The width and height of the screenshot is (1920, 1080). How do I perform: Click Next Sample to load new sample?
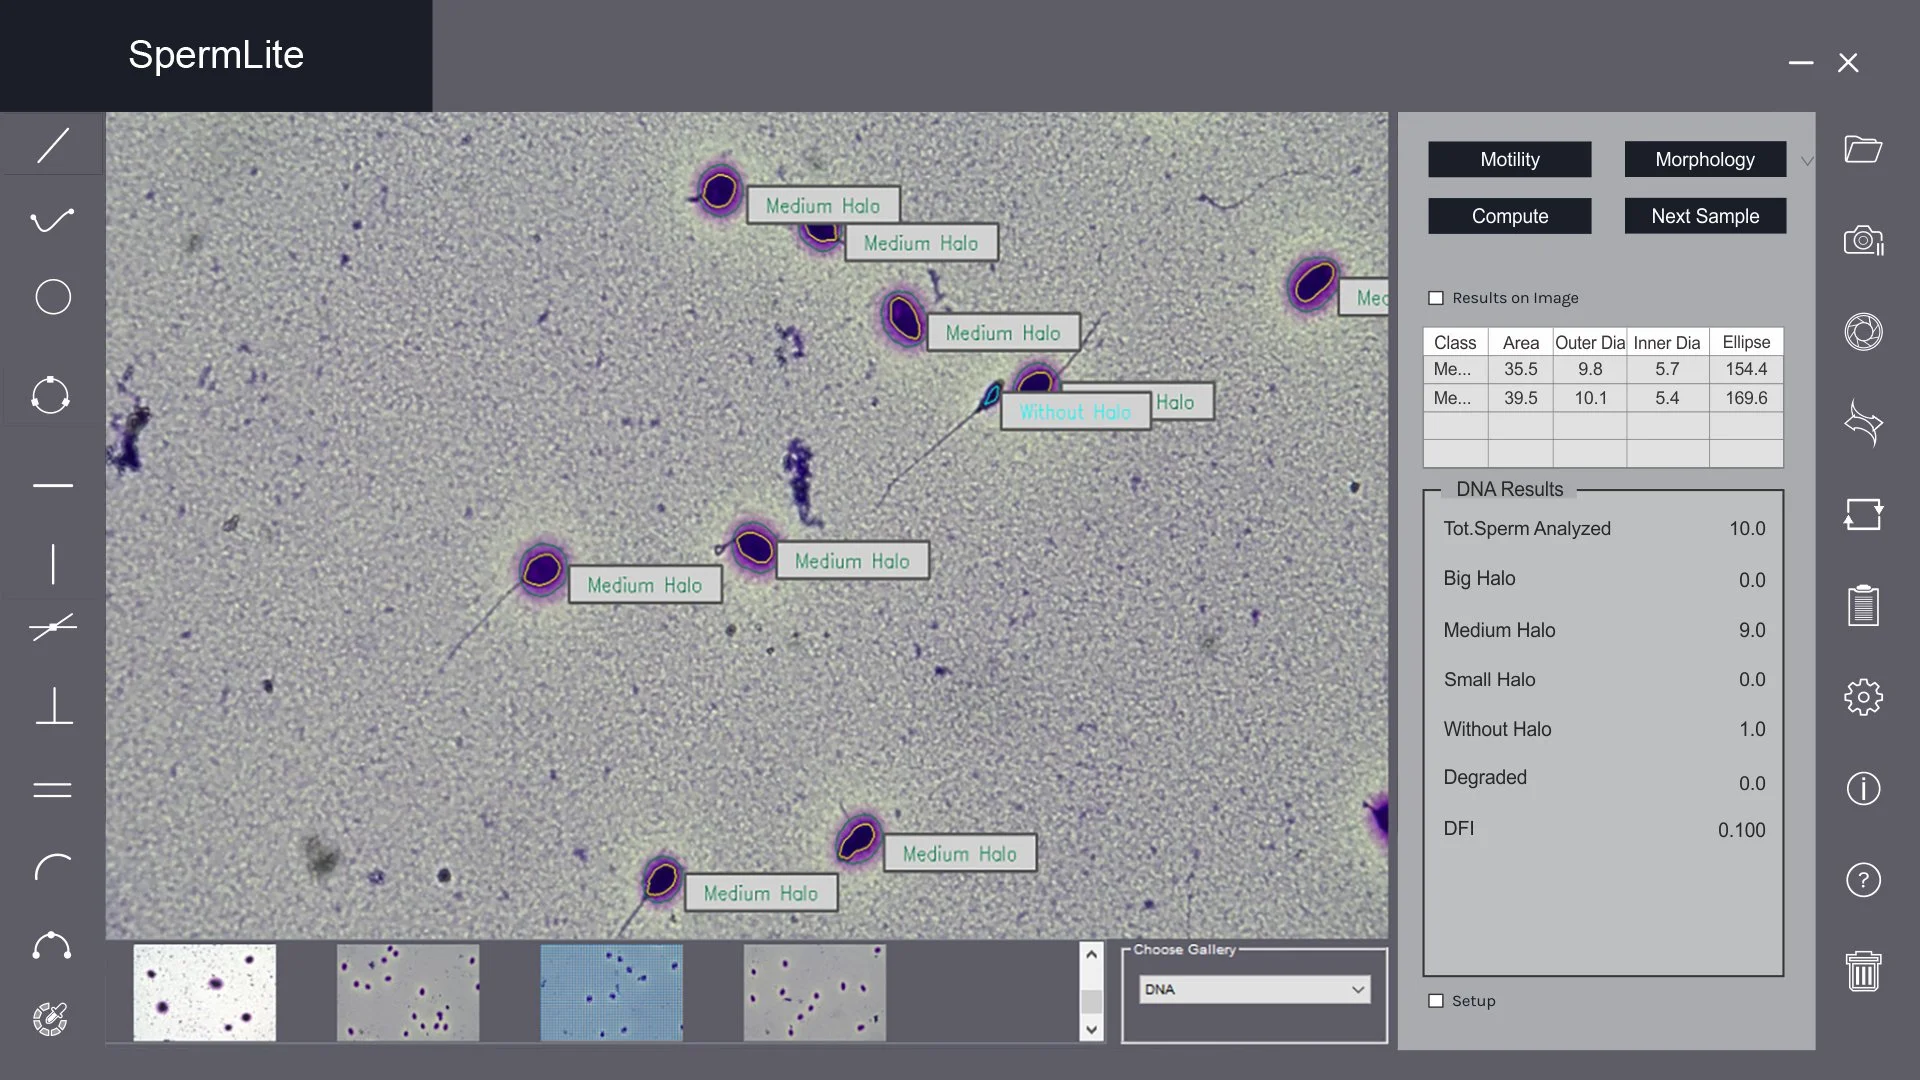[1704, 216]
